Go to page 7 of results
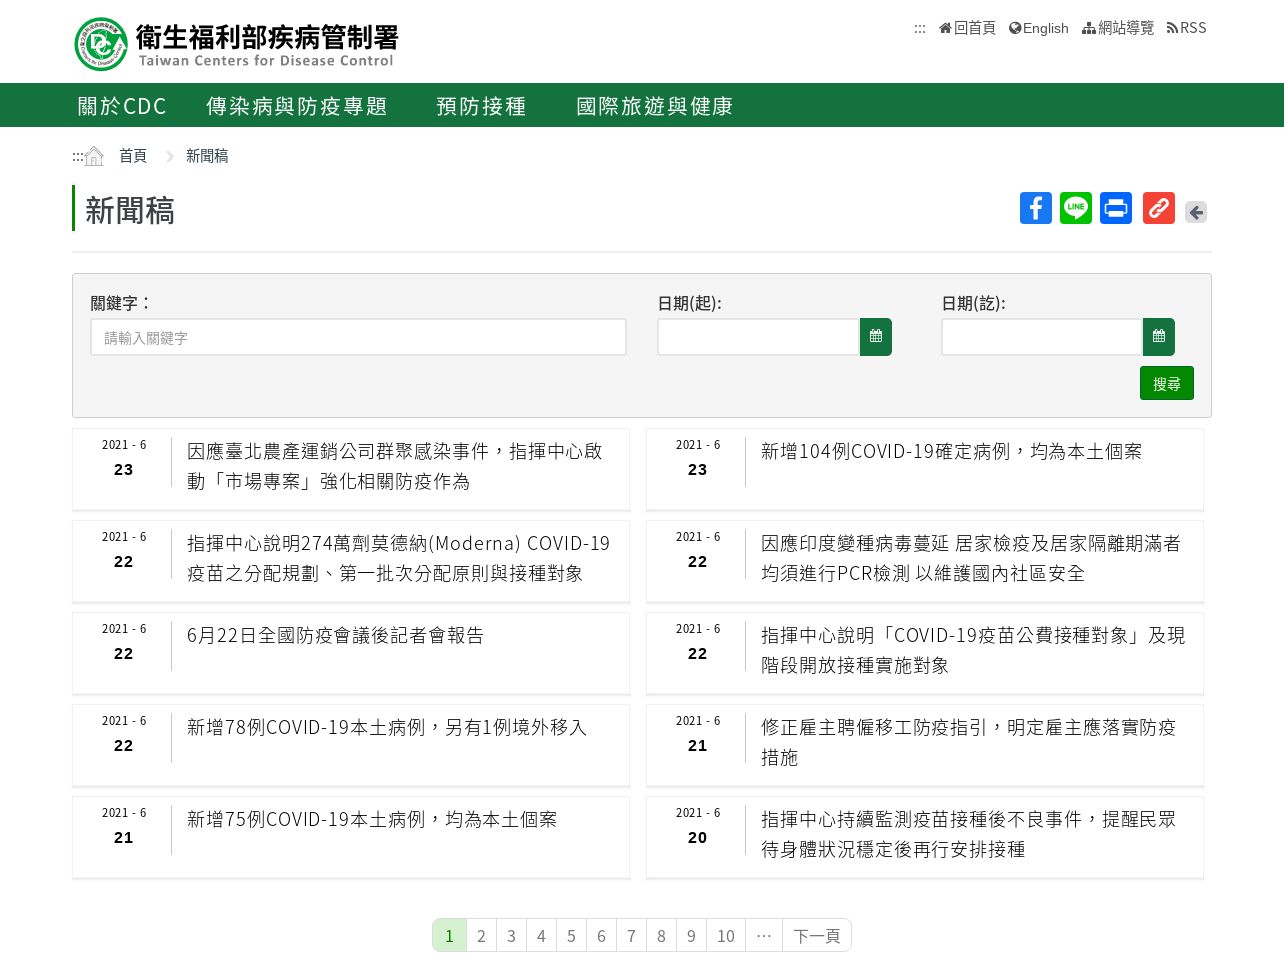Viewport: 1284px width, 976px height. (x=631, y=935)
